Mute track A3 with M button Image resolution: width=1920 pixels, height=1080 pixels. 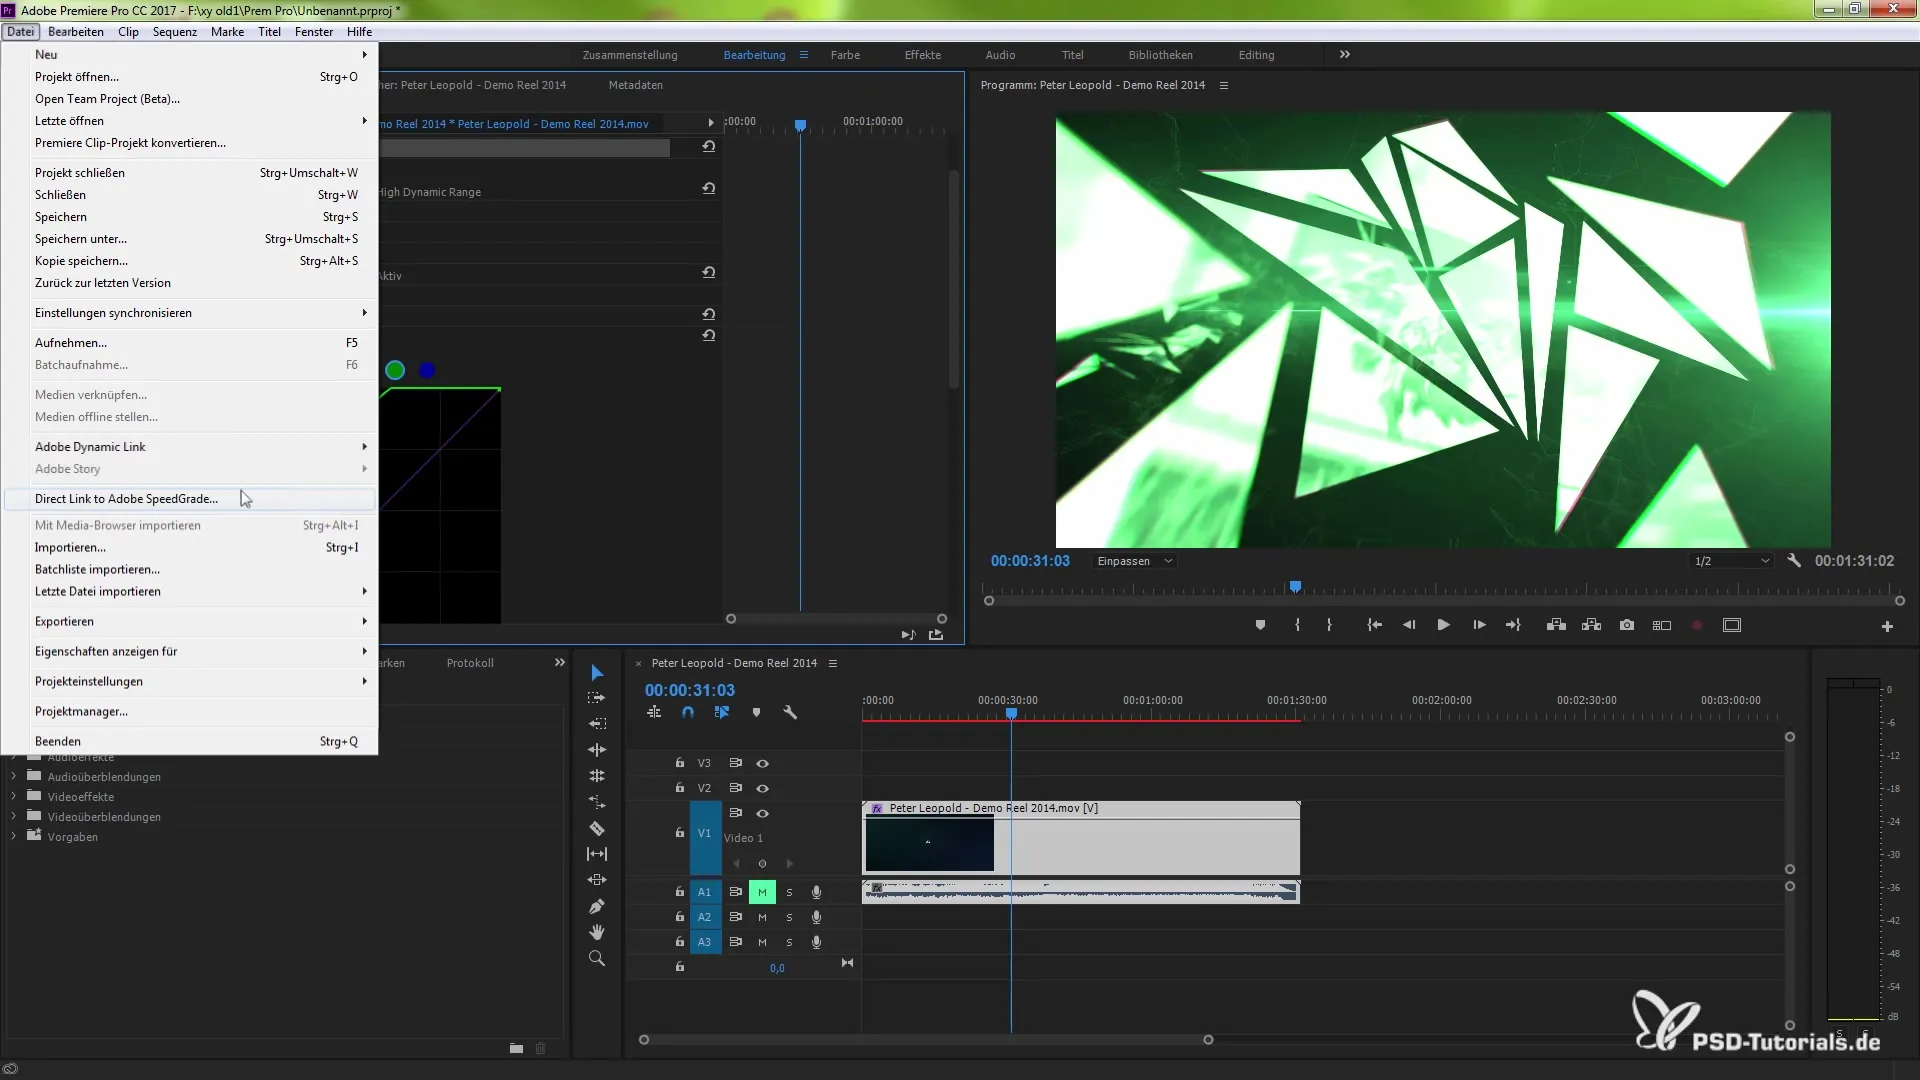coord(762,942)
